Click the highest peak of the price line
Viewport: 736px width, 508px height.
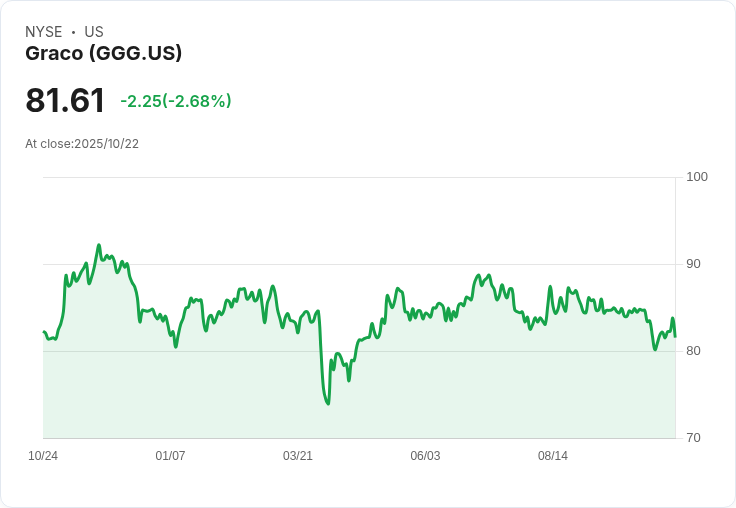click(98, 245)
